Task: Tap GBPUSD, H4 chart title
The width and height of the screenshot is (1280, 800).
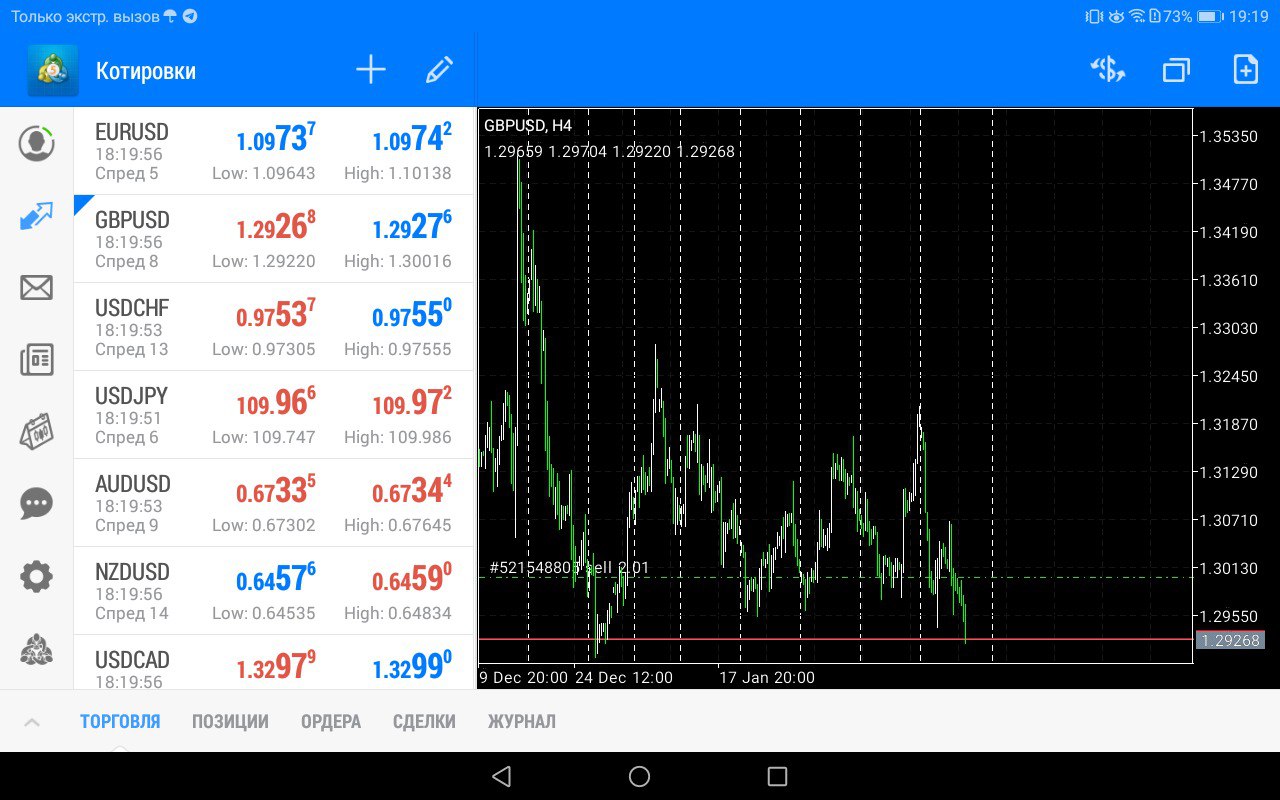Action: 528,126
